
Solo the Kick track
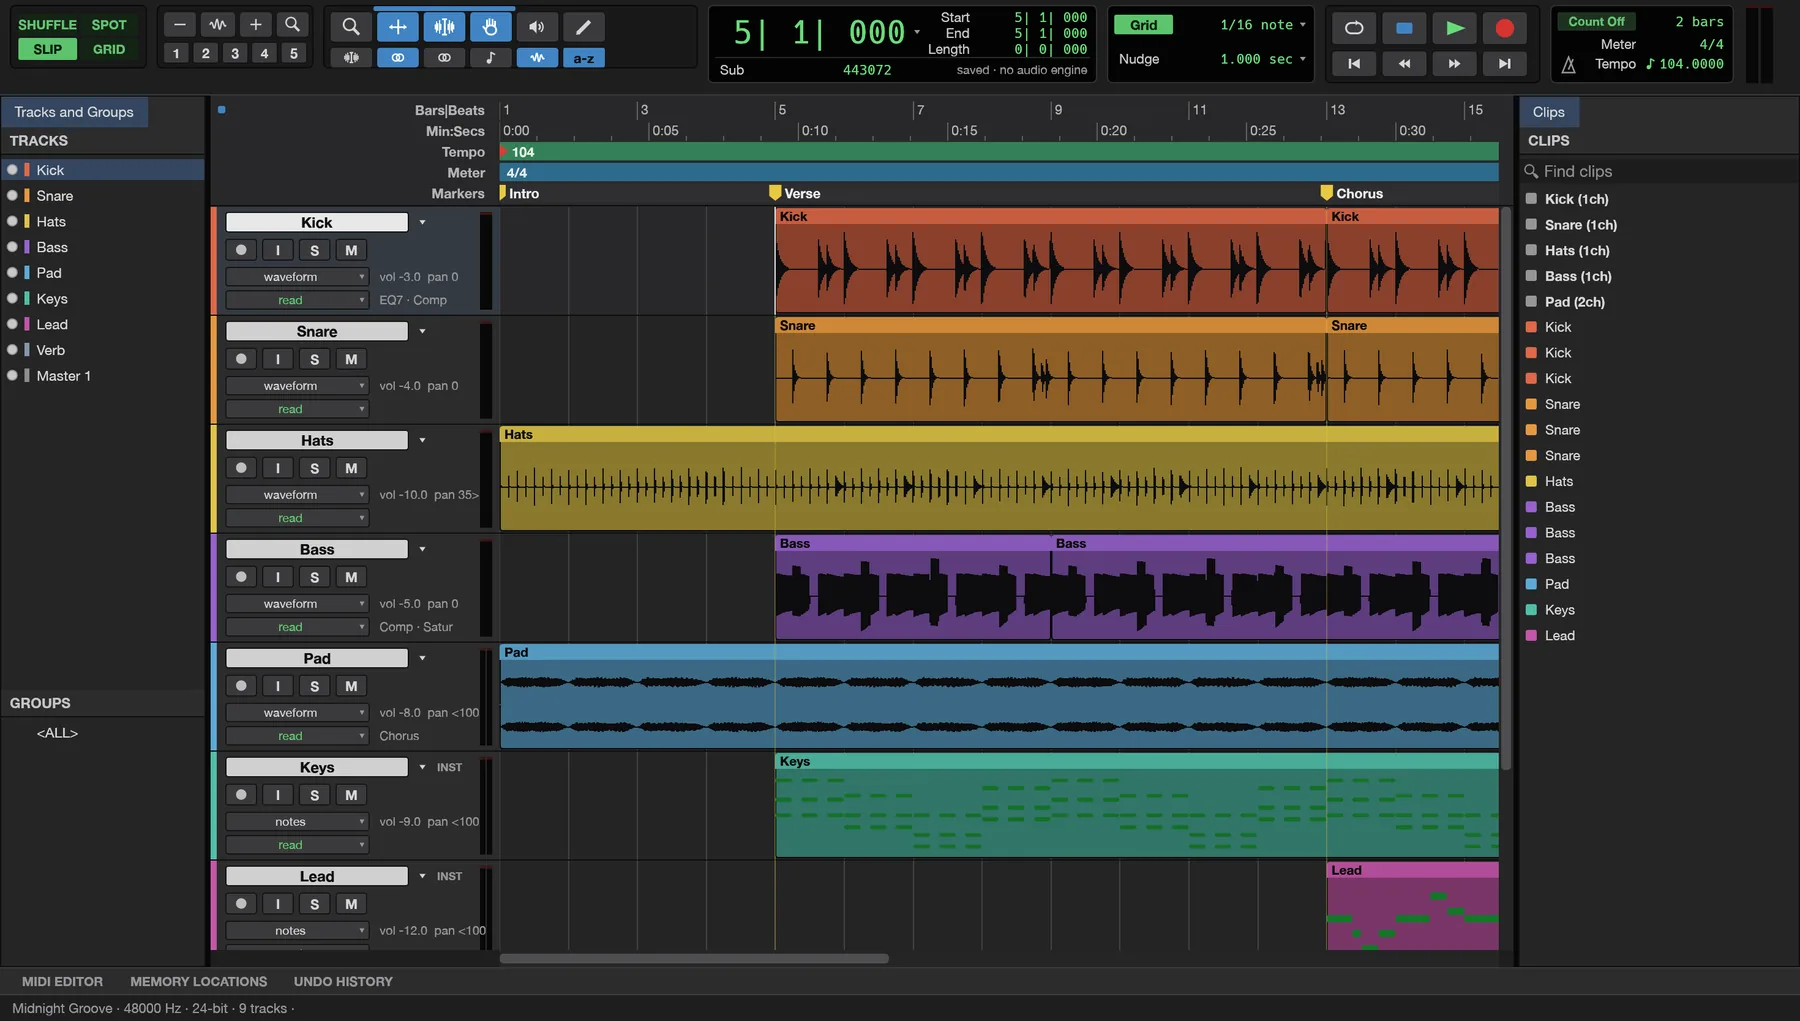pos(314,250)
